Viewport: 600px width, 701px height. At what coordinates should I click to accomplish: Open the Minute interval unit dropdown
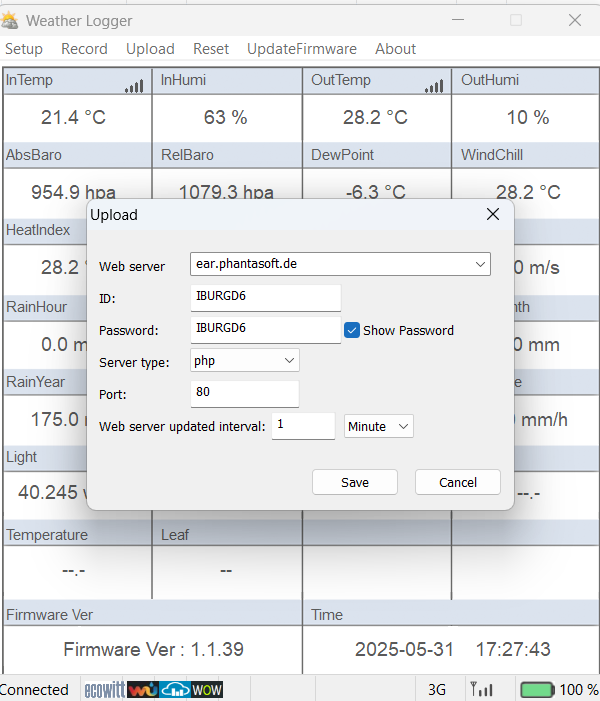point(403,426)
